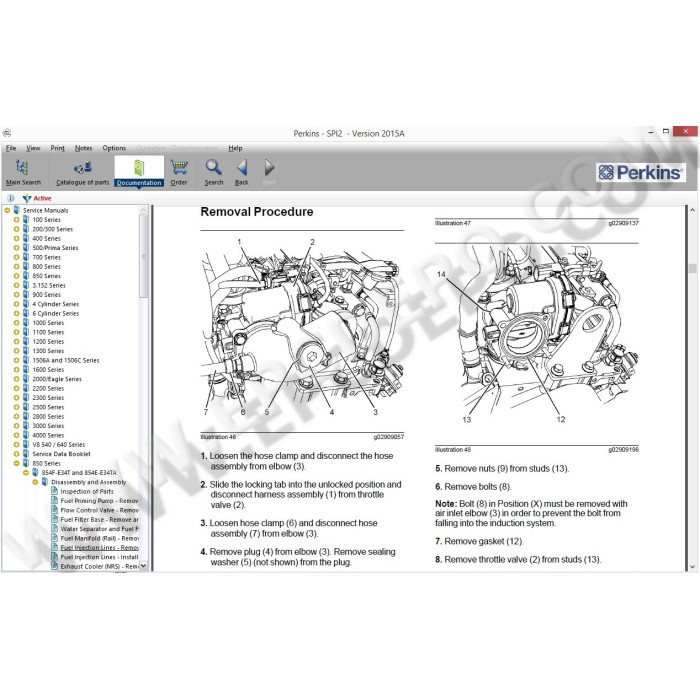Select 1000 Series in tree
The height and width of the screenshot is (700, 700).
pos(48,323)
